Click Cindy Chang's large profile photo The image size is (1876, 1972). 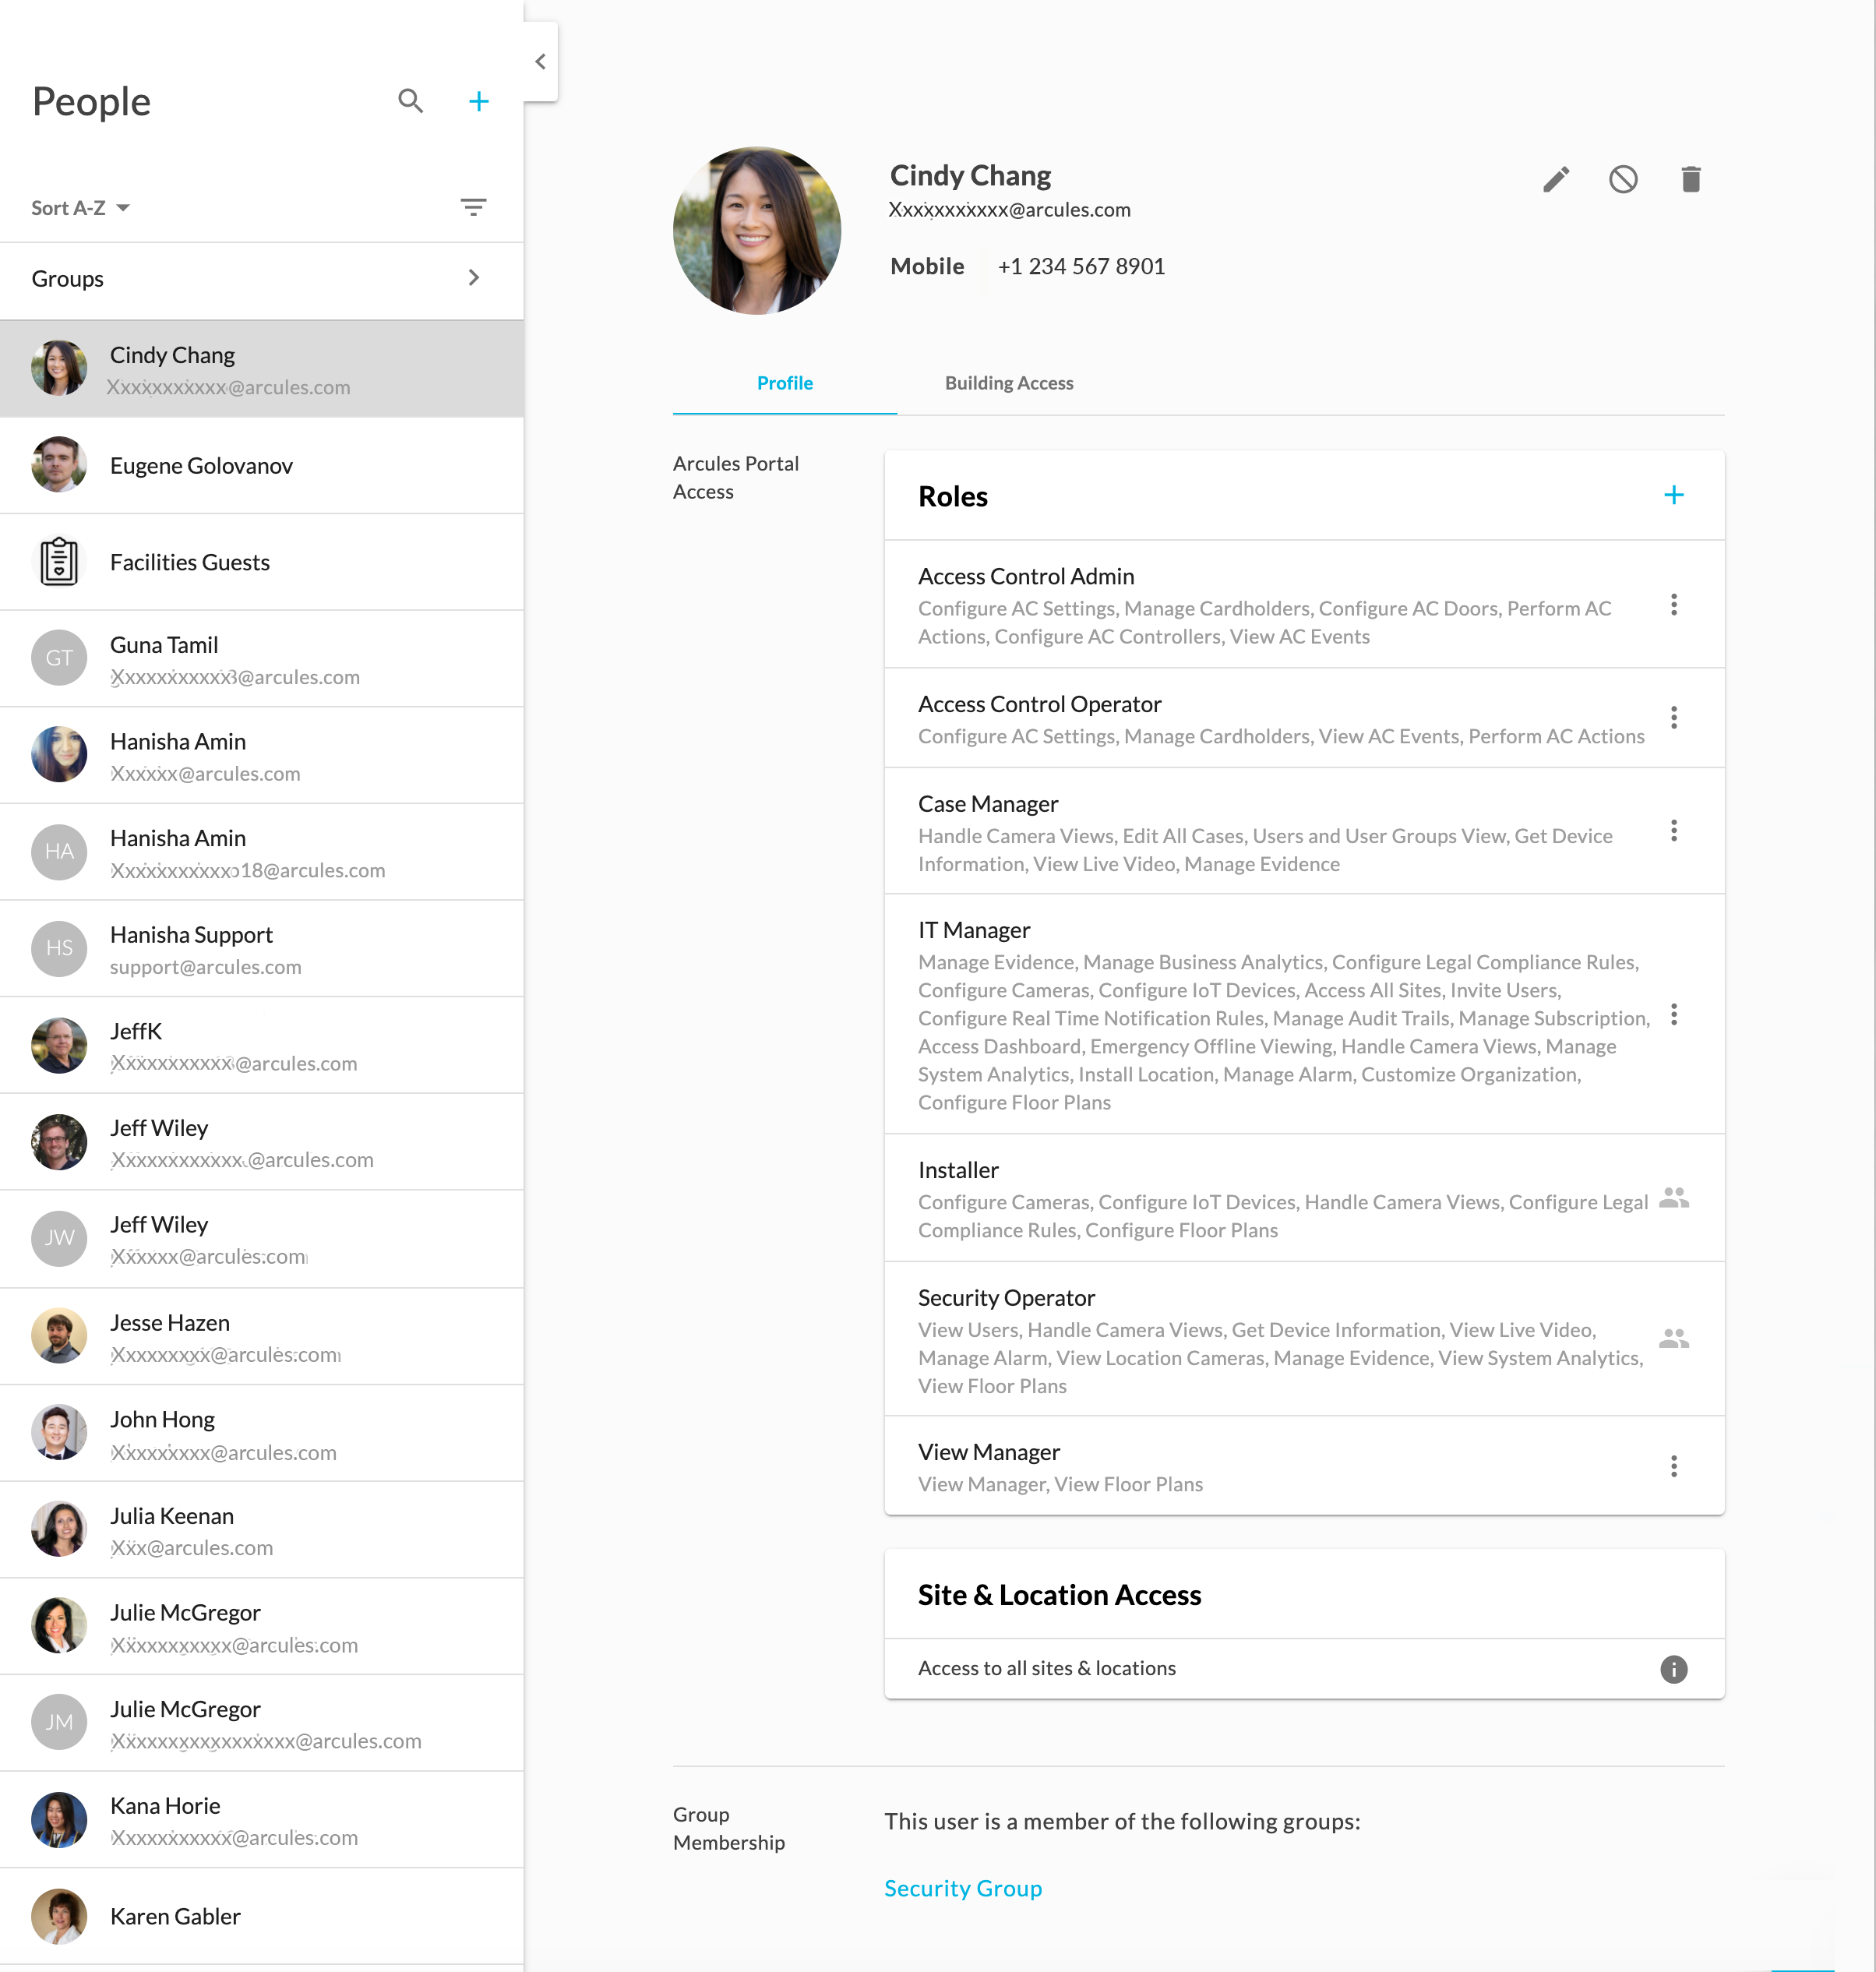tap(757, 231)
